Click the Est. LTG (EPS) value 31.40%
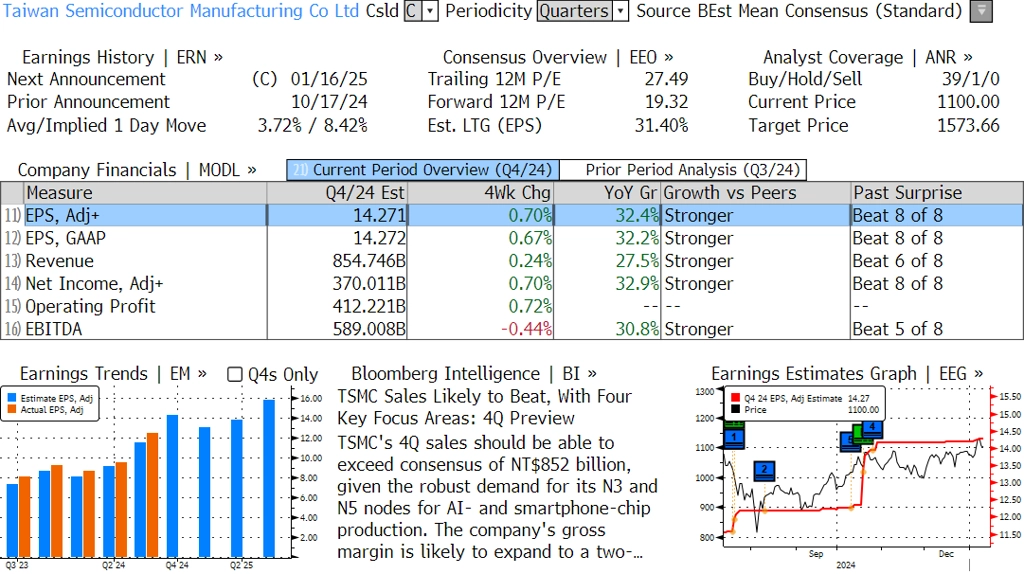 661,125
